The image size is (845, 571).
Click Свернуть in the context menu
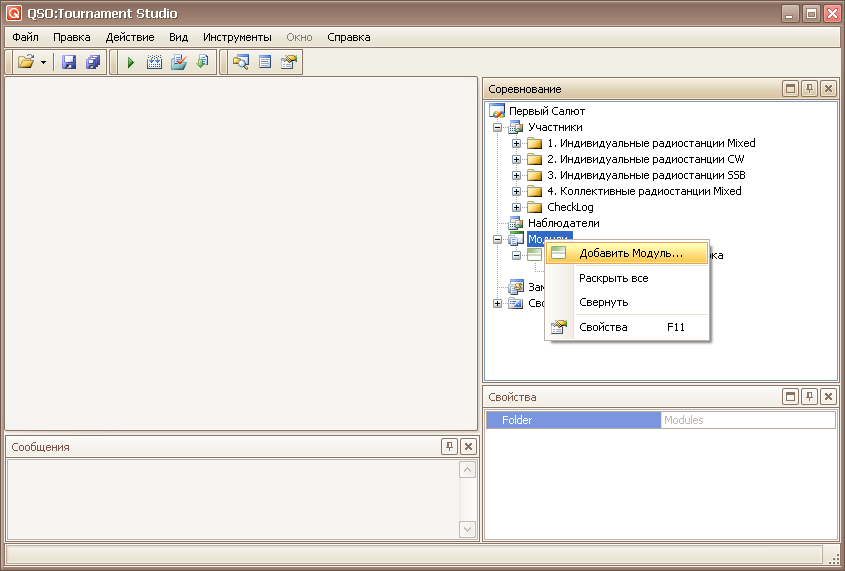click(x=603, y=302)
